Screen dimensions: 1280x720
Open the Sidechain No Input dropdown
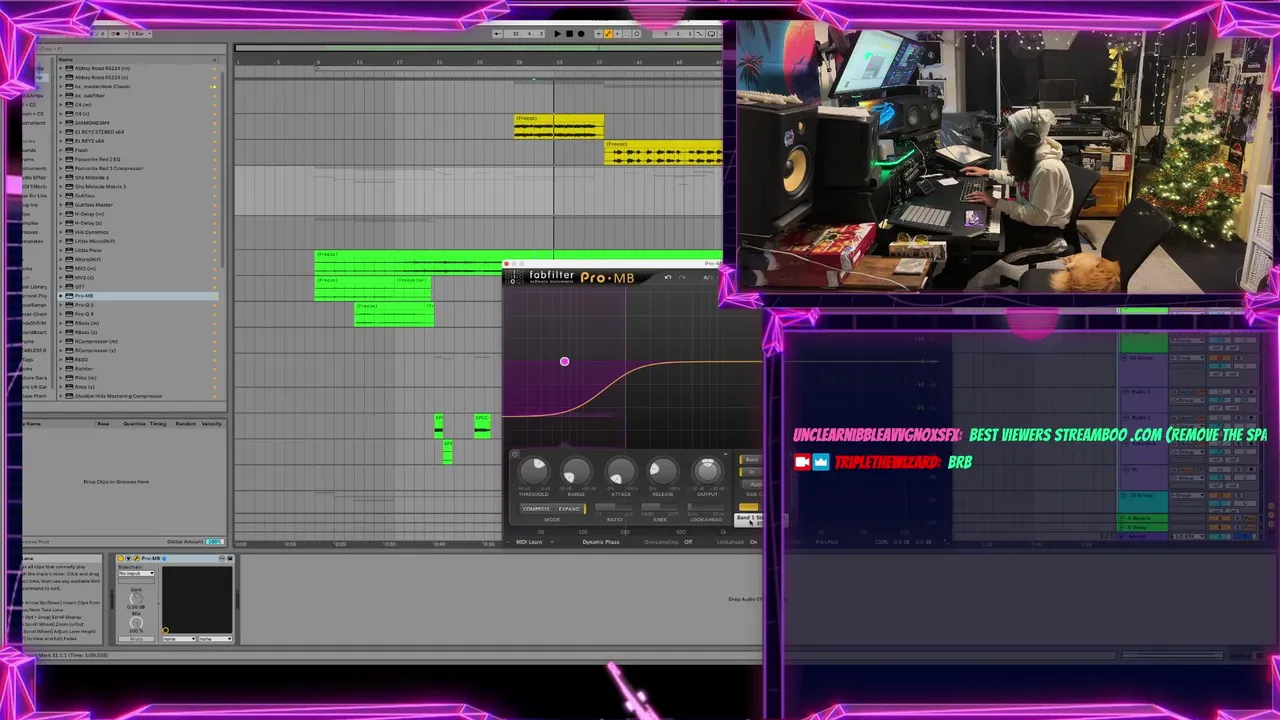(136, 574)
